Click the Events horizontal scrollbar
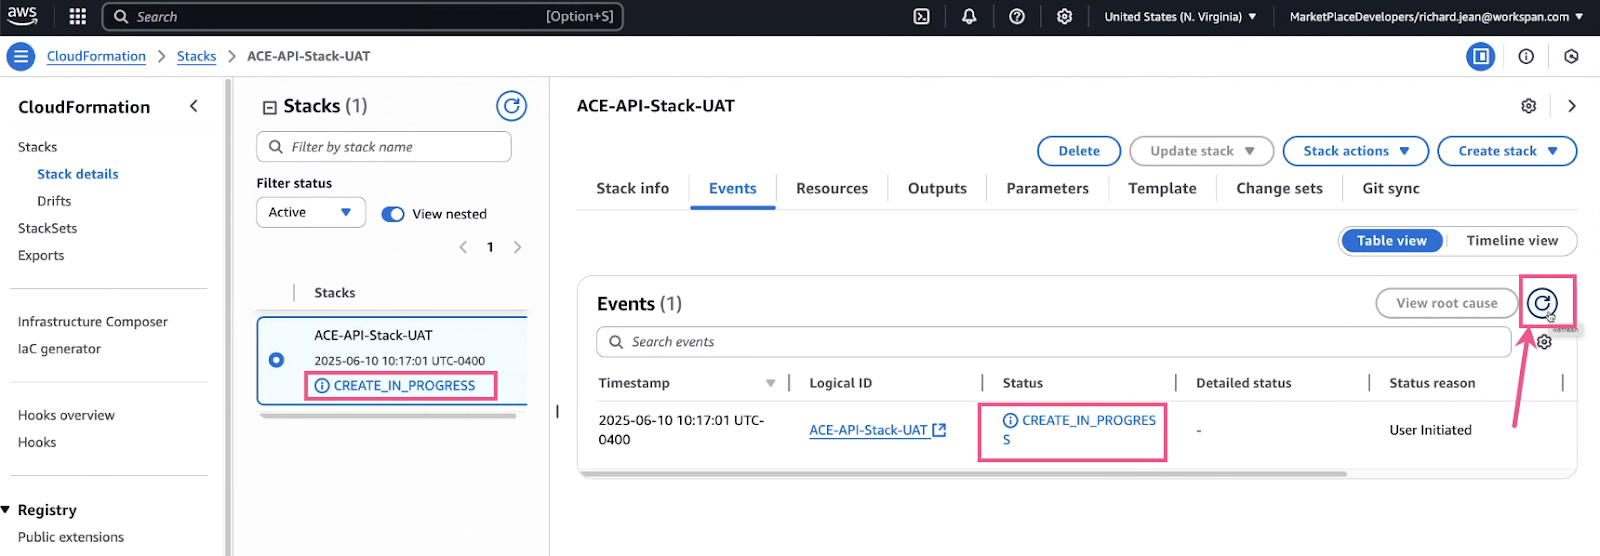 click(962, 474)
